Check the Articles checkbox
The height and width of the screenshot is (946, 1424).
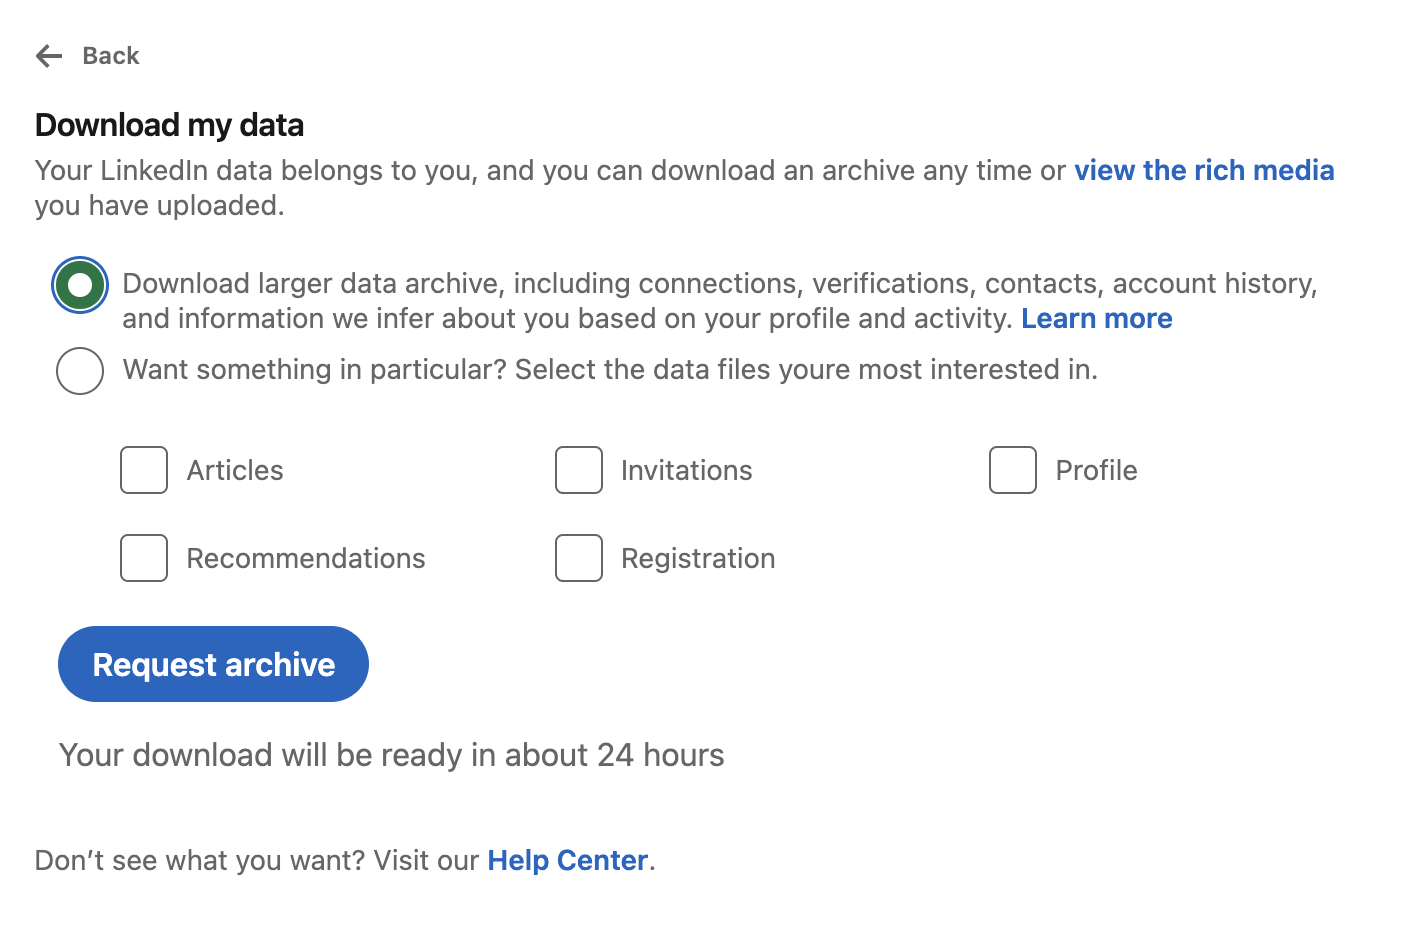(x=143, y=470)
